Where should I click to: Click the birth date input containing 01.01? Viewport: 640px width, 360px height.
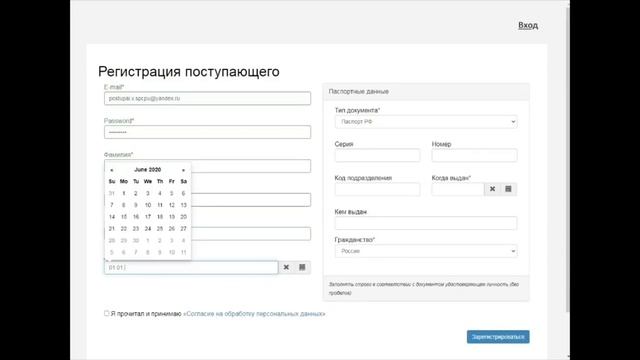191,267
